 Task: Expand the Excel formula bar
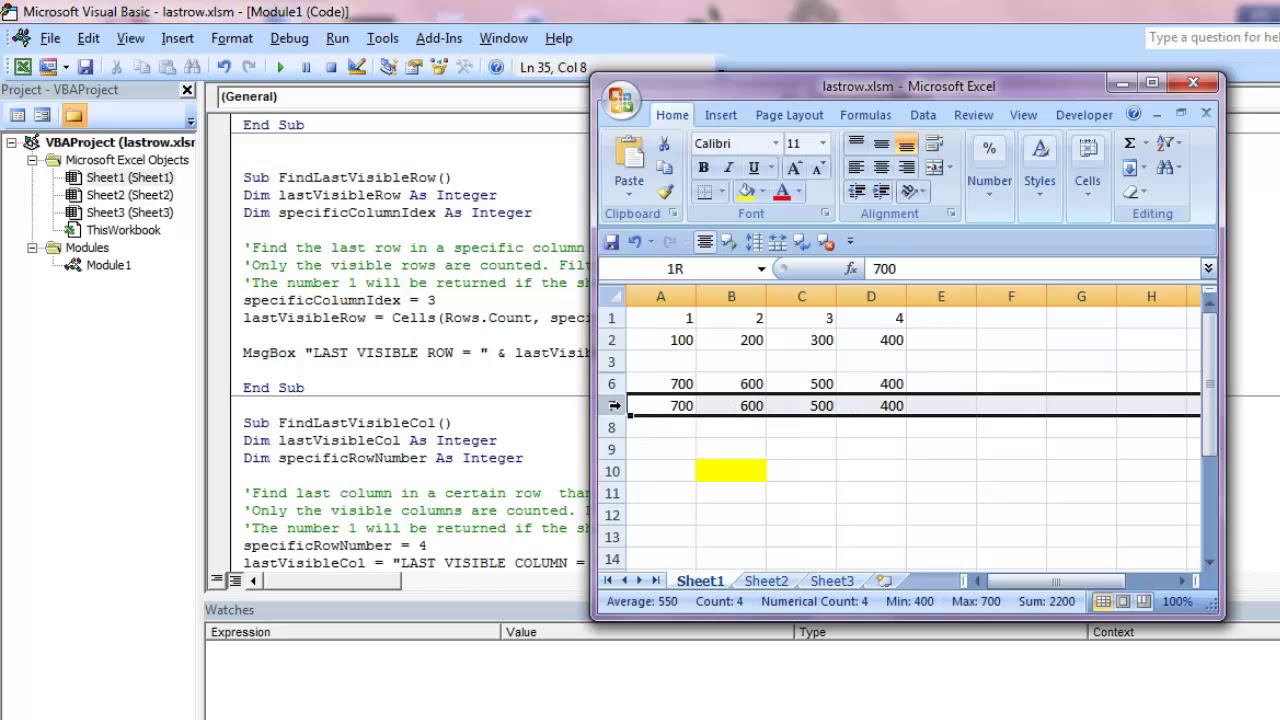click(1208, 268)
